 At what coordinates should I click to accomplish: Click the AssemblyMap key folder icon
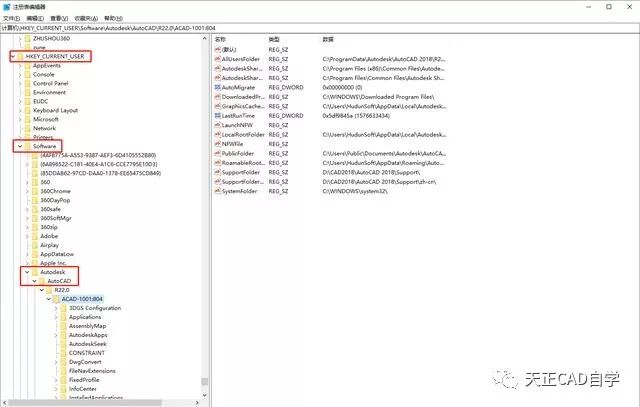click(63, 326)
